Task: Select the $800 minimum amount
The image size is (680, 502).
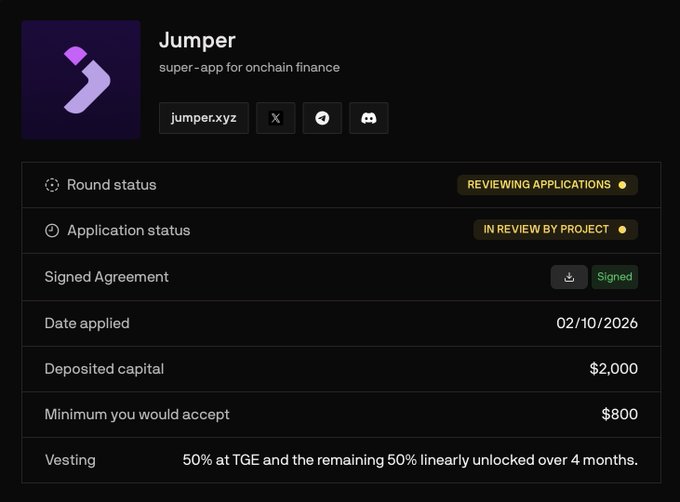Action: click(x=620, y=414)
